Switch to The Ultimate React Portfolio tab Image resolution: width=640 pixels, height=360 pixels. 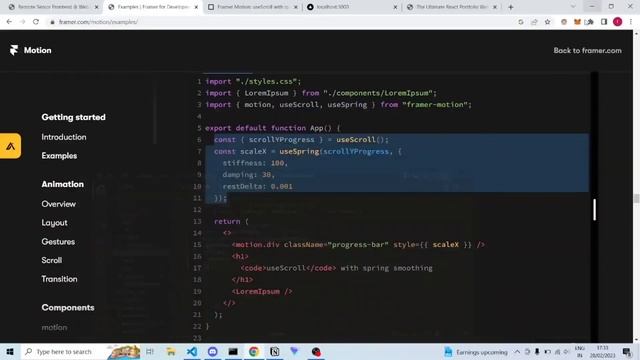(451, 7)
